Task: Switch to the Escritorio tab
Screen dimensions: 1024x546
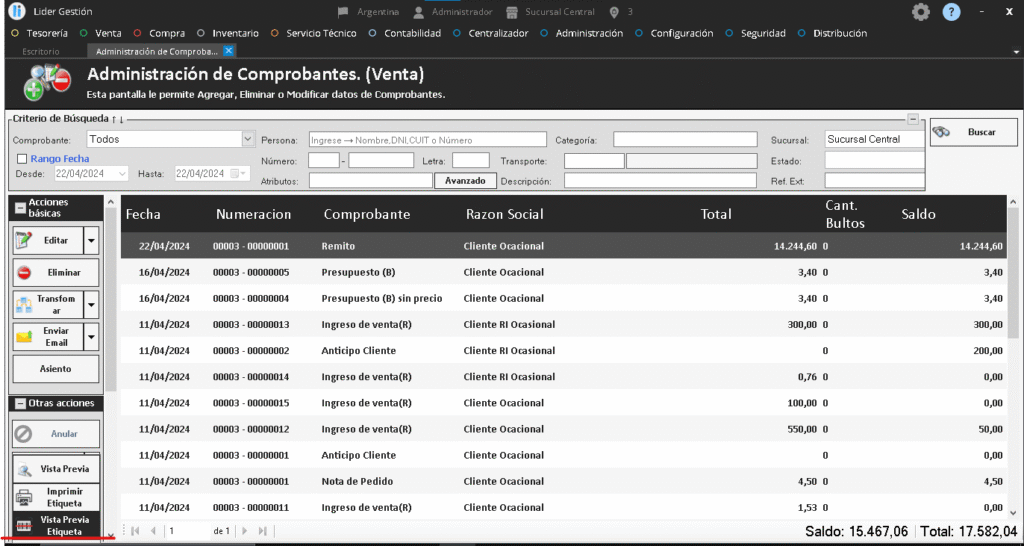Action: [41, 51]
